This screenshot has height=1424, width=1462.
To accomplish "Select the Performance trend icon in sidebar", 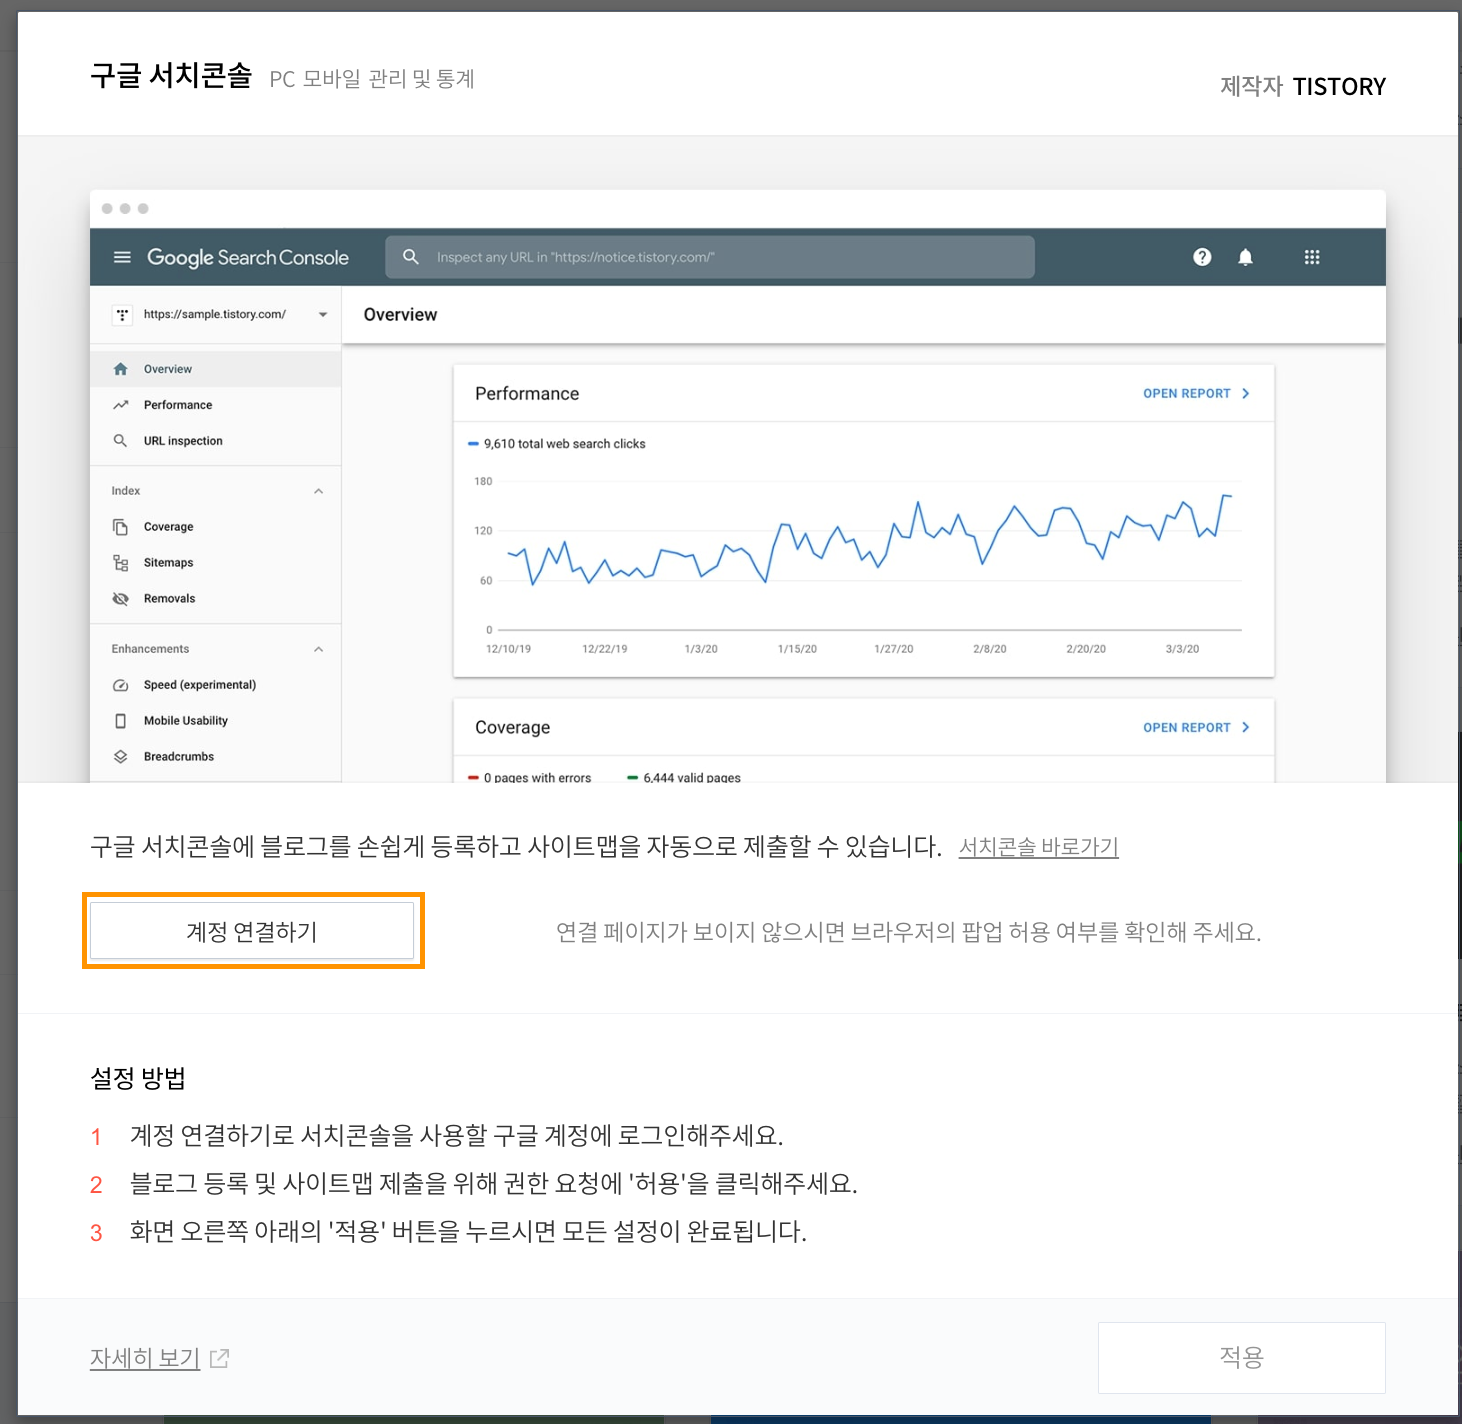I will (x=121, y=405).
